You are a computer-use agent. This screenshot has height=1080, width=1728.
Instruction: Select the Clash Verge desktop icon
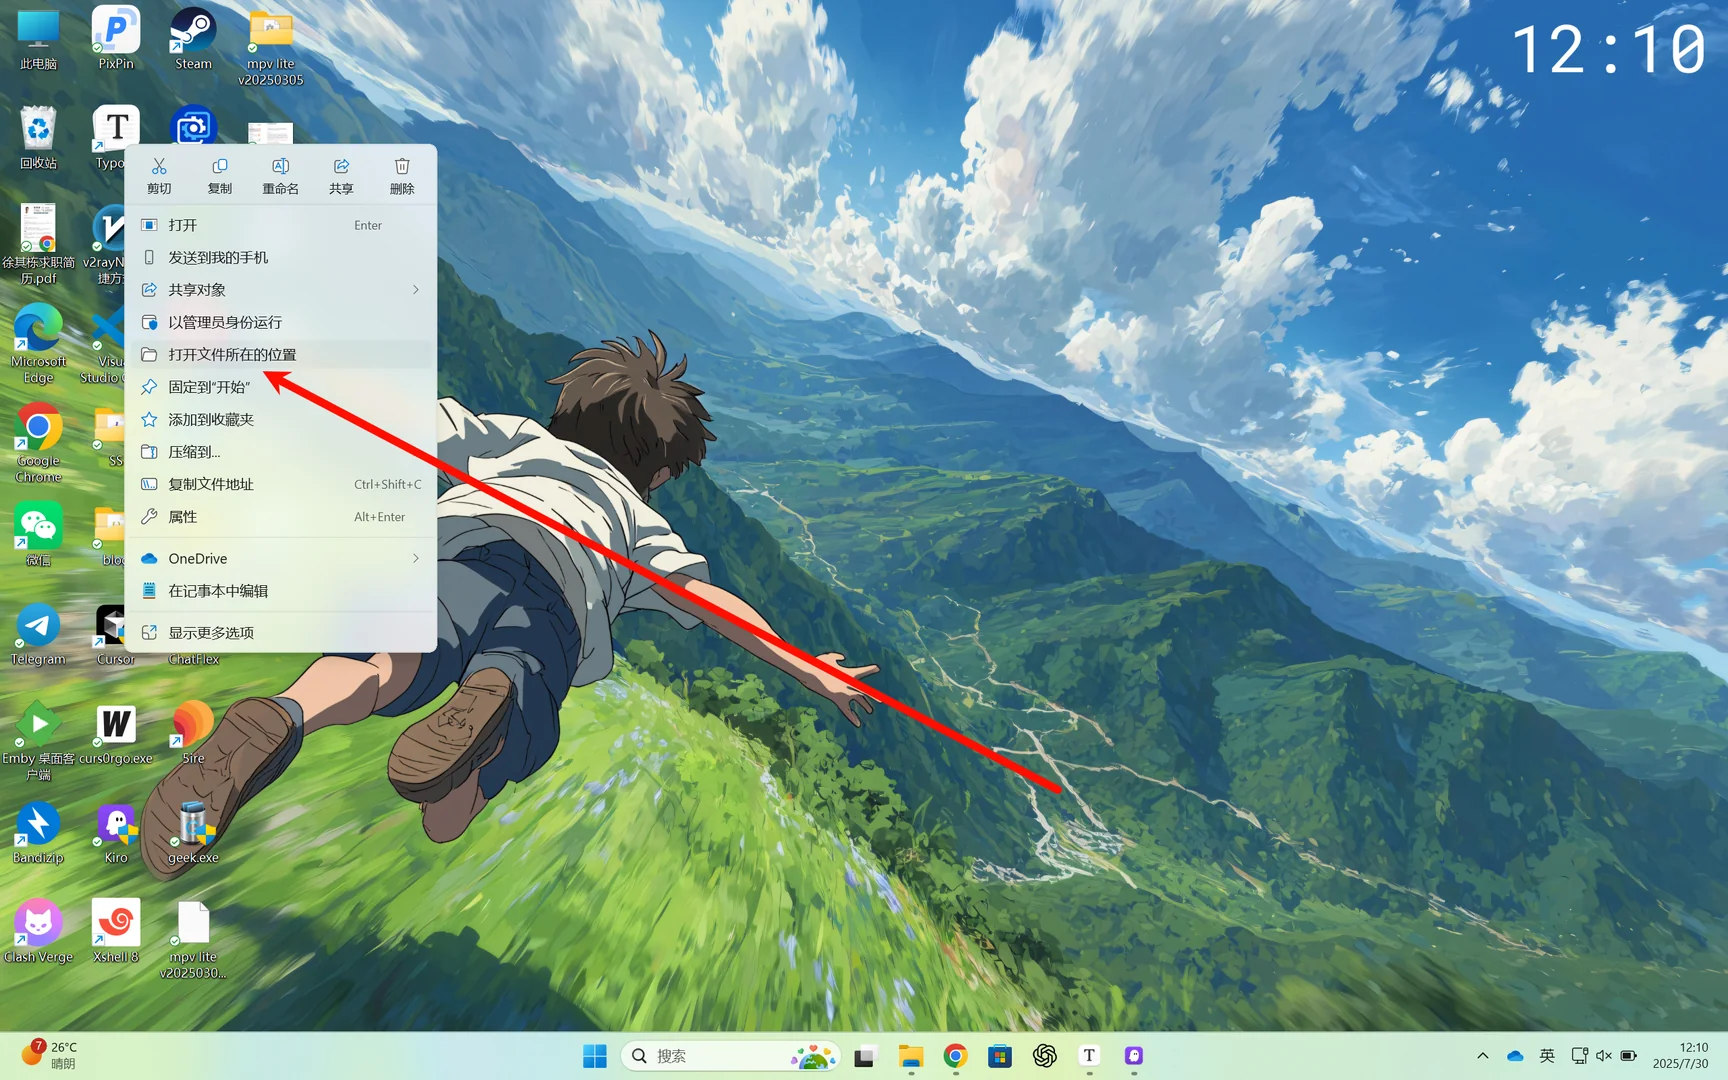click(38, 932)
